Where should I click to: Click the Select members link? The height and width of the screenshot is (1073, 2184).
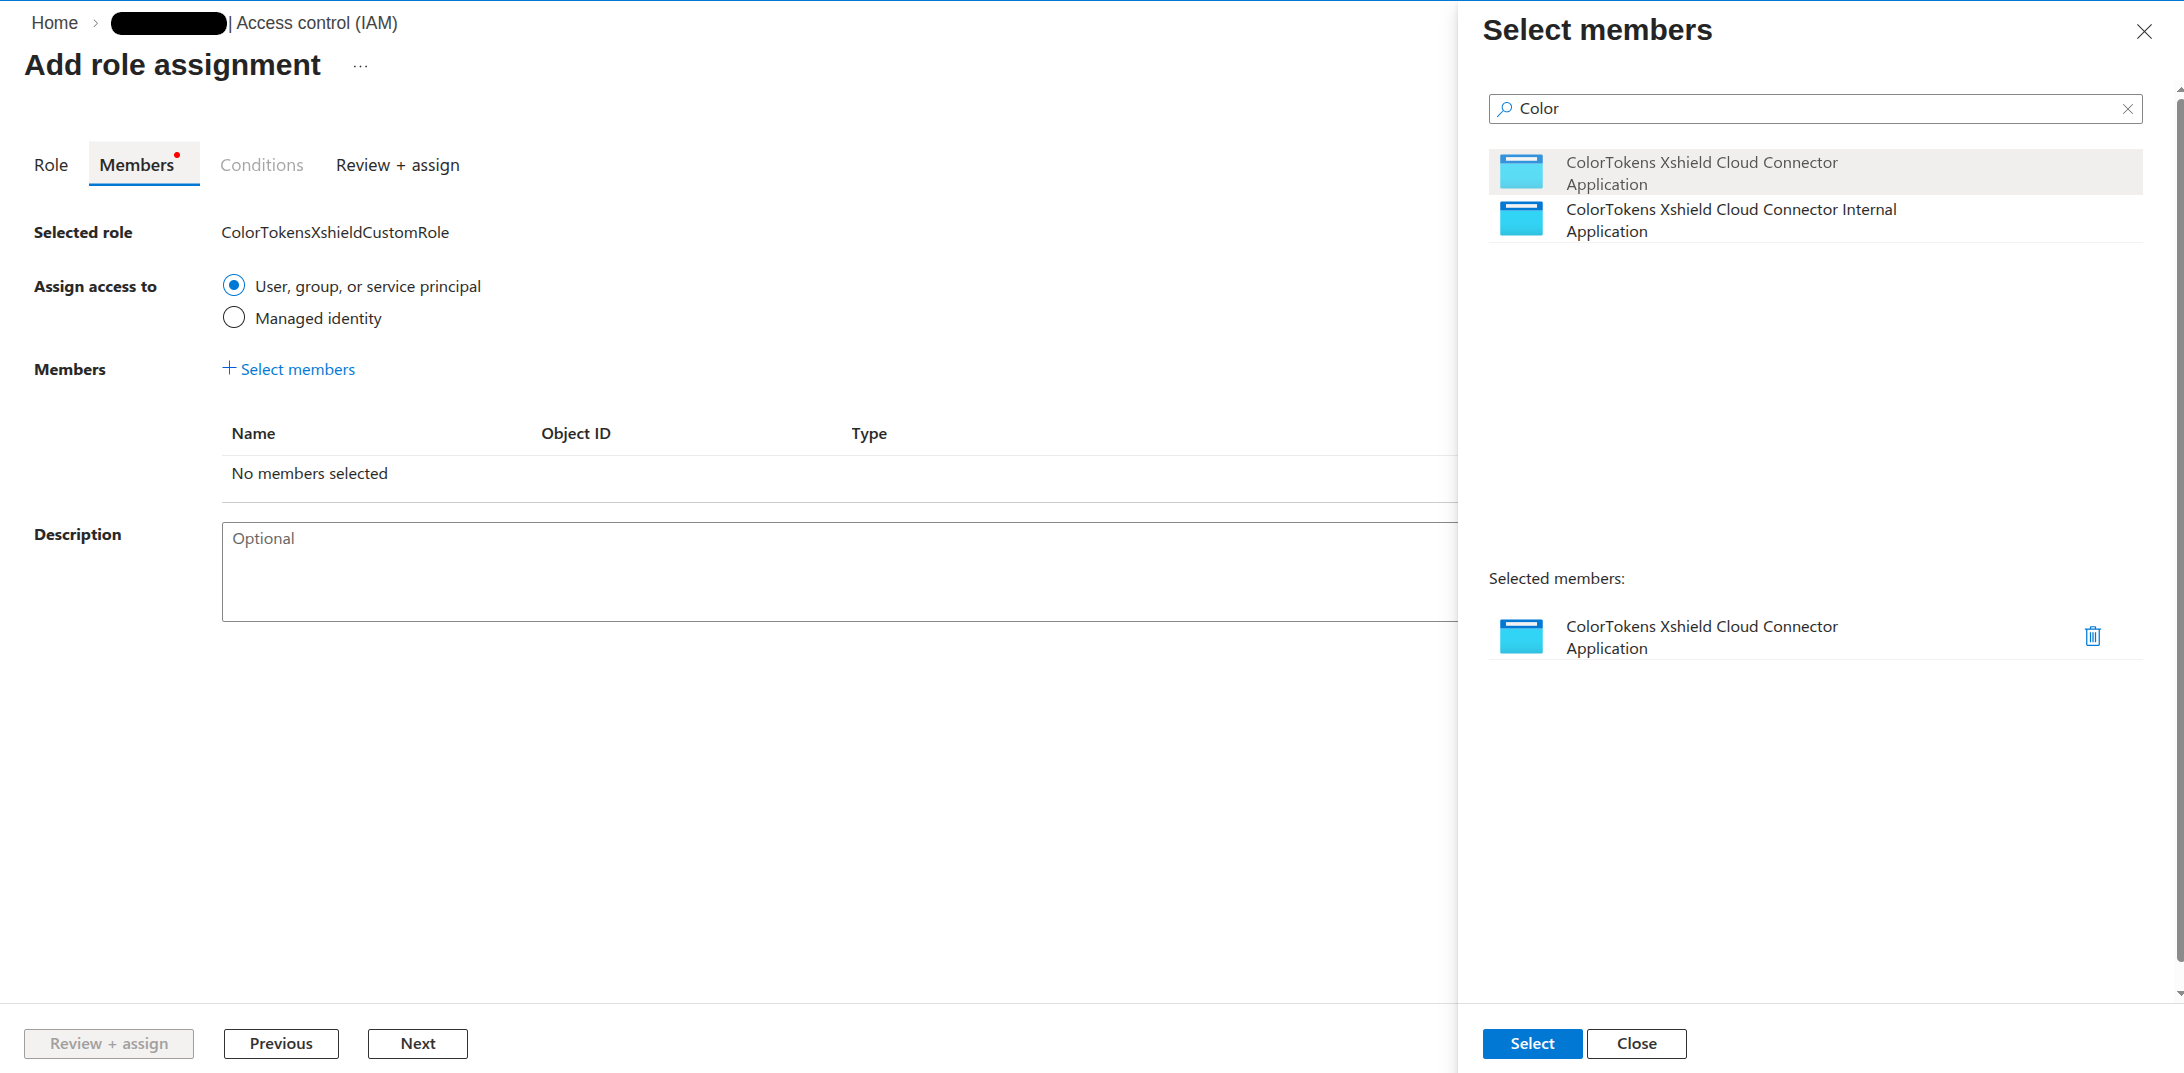coord(297,369)
